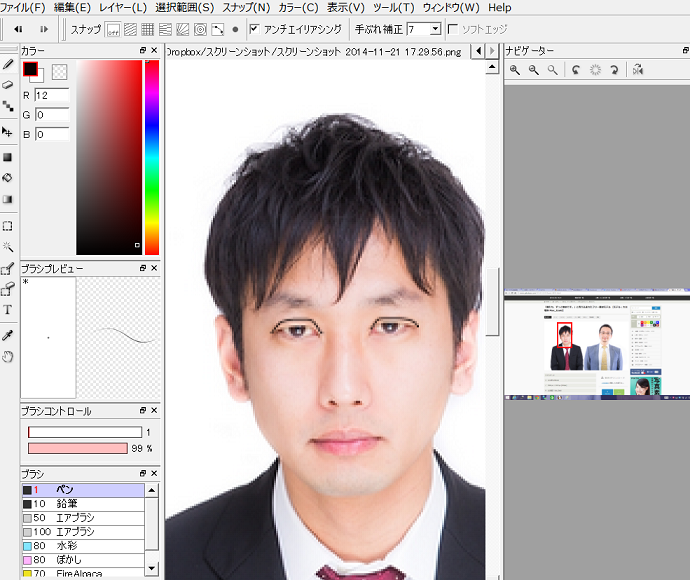
Task: Enable parallel lines snap
Action: coord(131,30)
